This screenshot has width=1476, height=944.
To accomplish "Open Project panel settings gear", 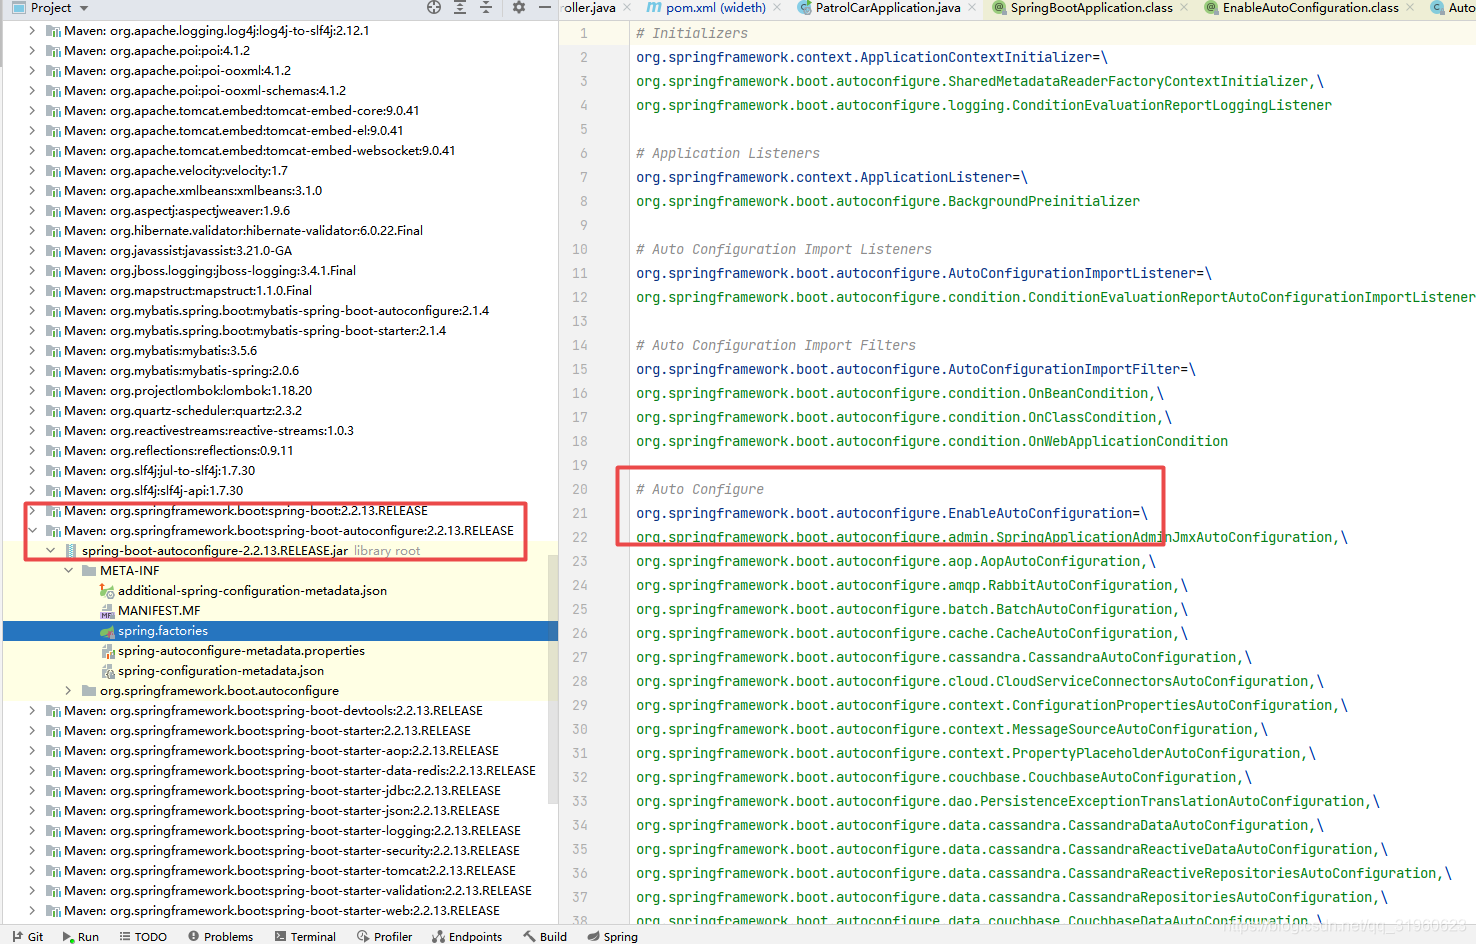I will point(518,7).
